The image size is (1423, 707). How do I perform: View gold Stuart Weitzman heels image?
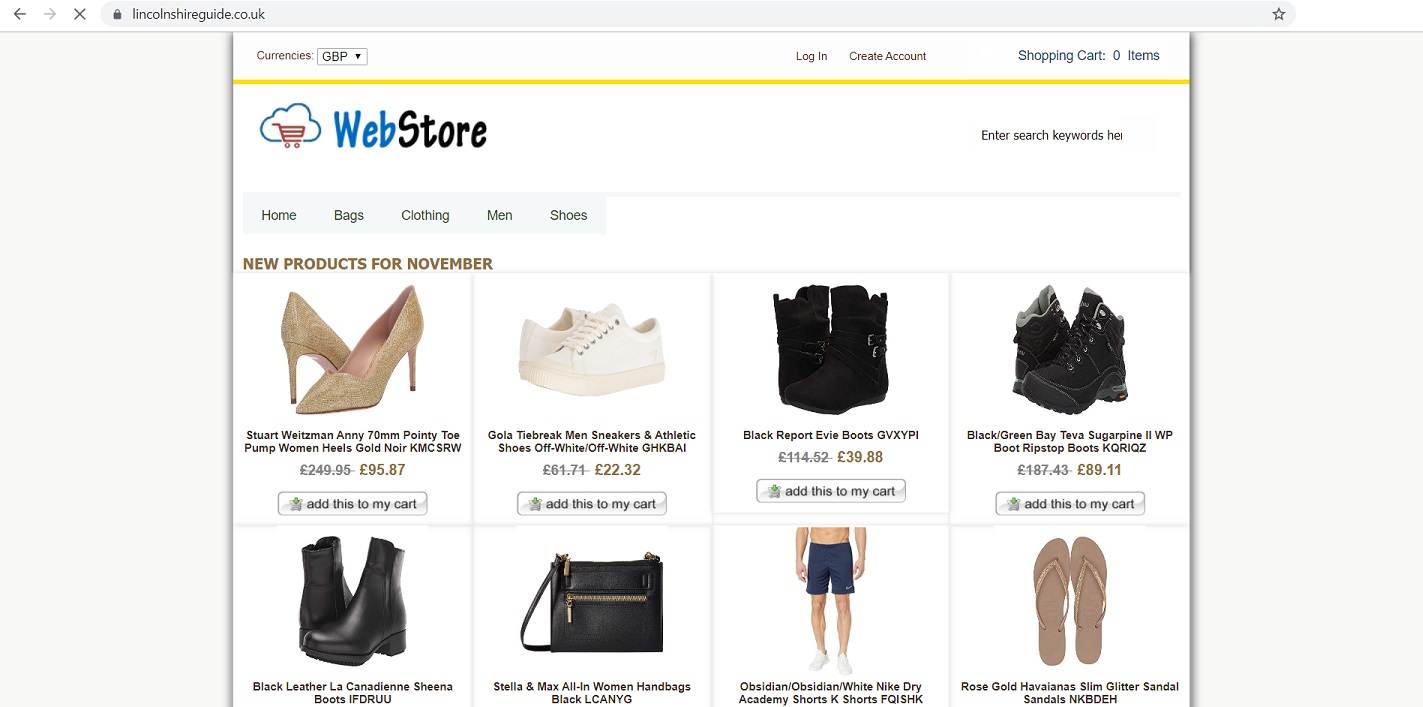(353, 350)
